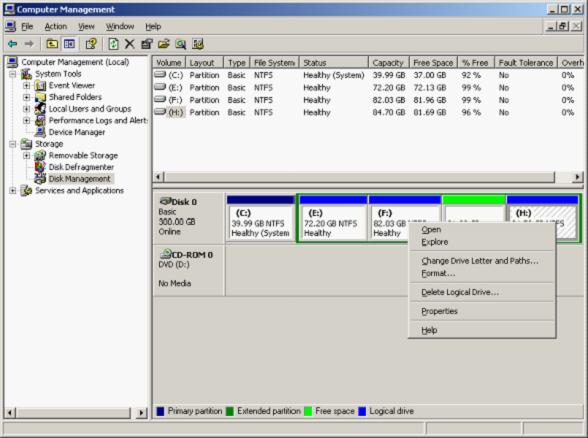Click the Computer Management (Local) root icon
The height and width of the screenshot is (438, 588).
tap(12, 62)
